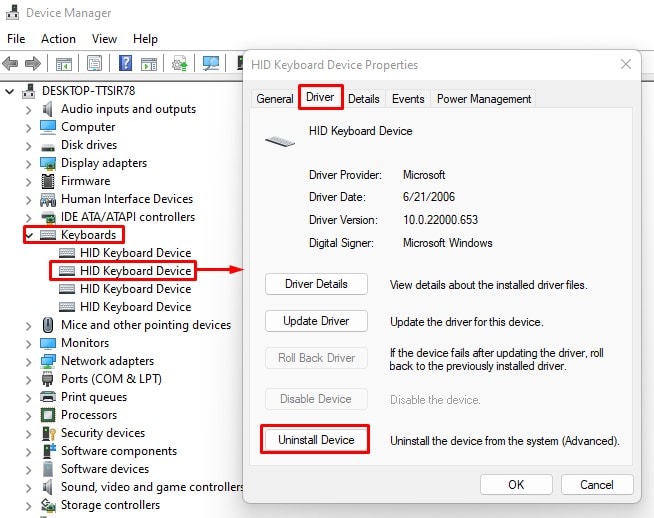Collapse the DESKTOP-TTSIR78 root node

pos(10,91)
